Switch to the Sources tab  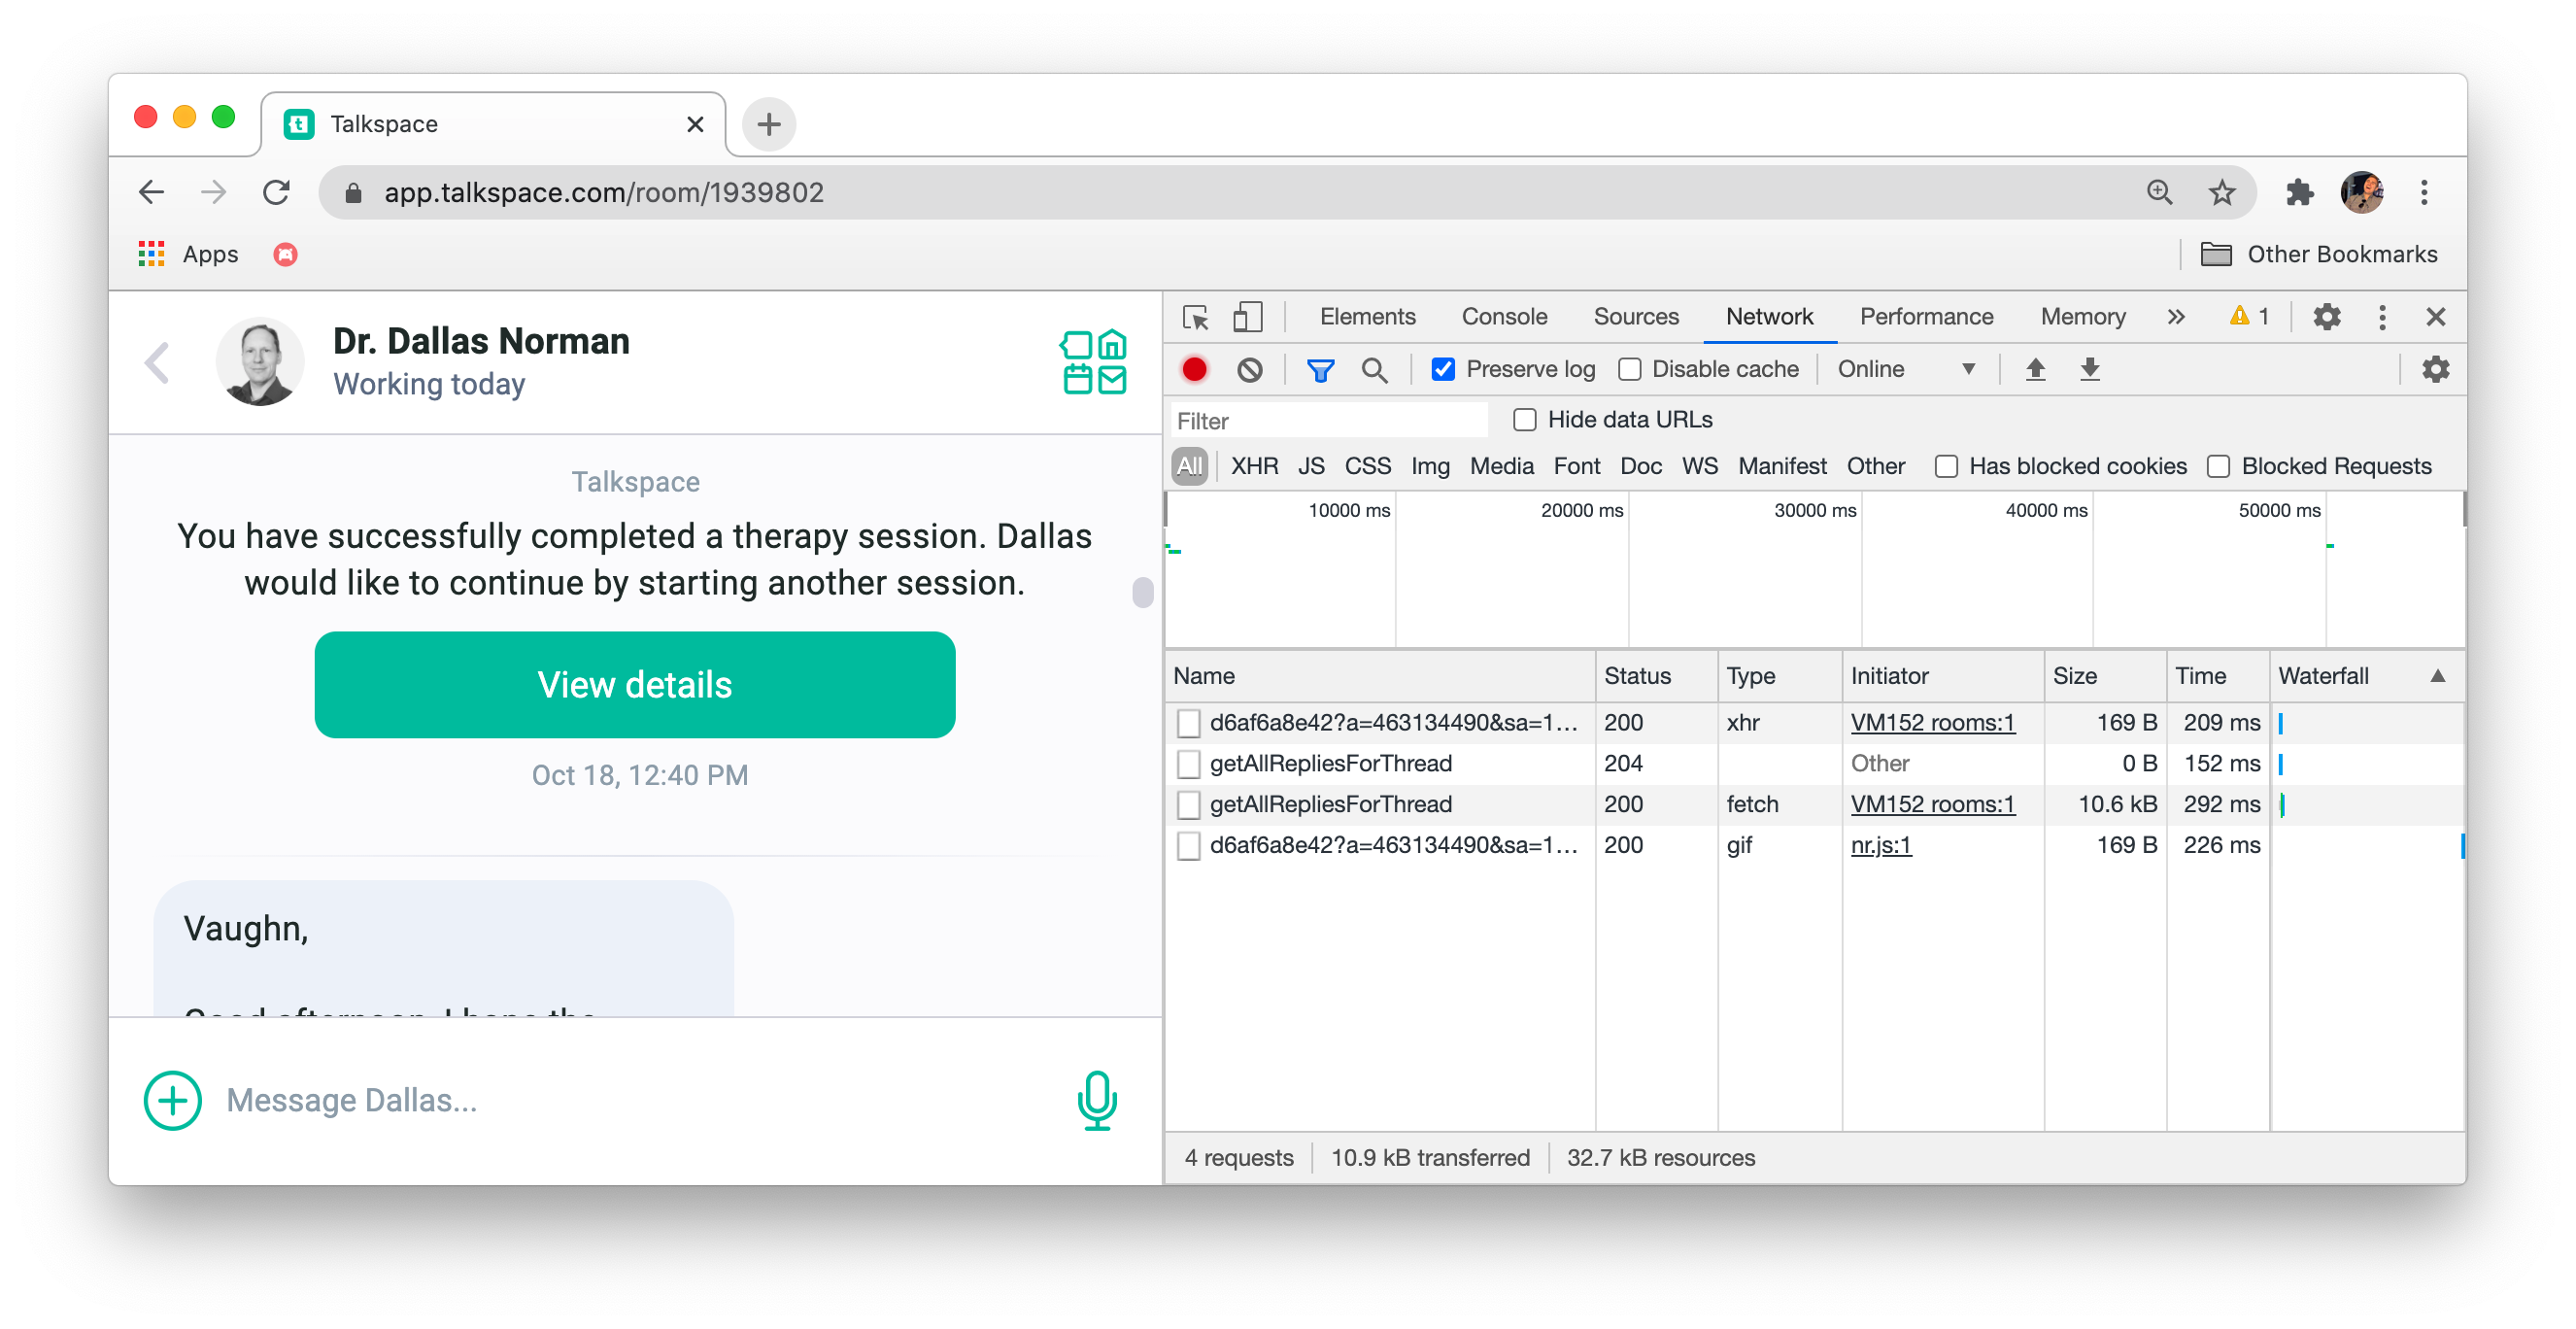(1636, 317)
